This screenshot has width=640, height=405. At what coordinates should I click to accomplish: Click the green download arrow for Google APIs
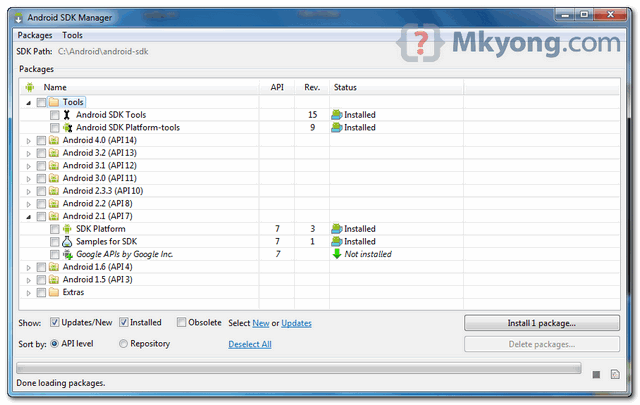pos(337,254)
